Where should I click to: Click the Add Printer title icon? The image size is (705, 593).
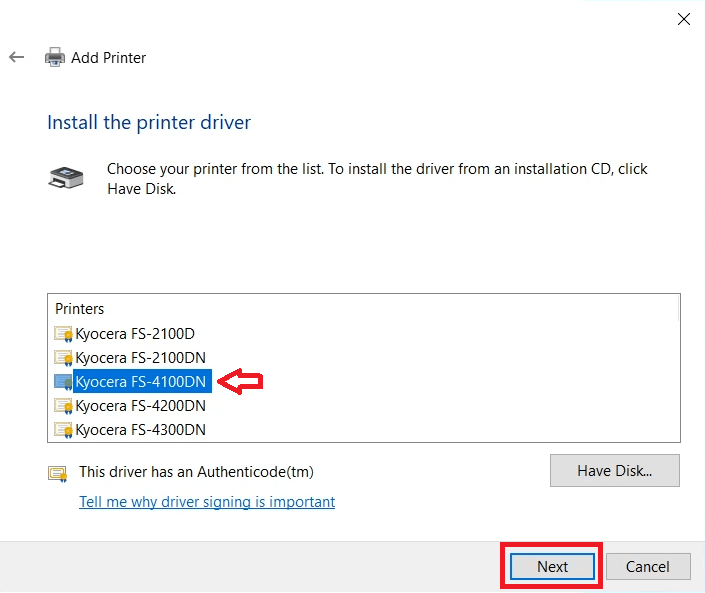tap(55, 57)
